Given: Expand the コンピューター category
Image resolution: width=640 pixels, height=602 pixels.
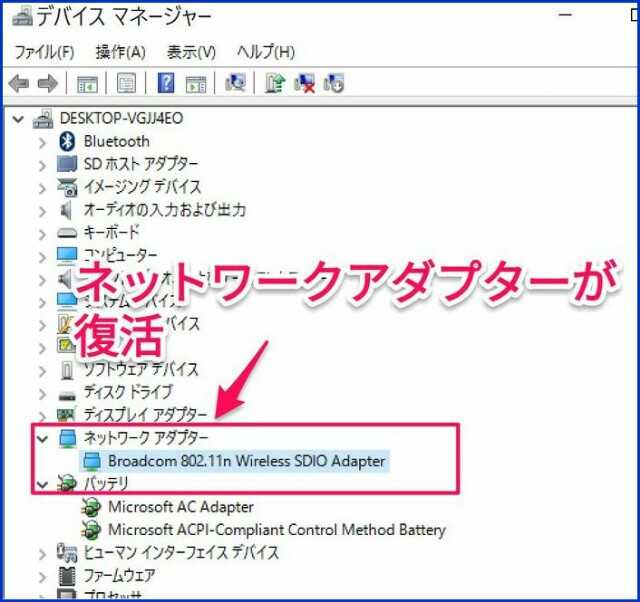Looking at the screenshot, I should pyautogui.click(x=42, y=257).
